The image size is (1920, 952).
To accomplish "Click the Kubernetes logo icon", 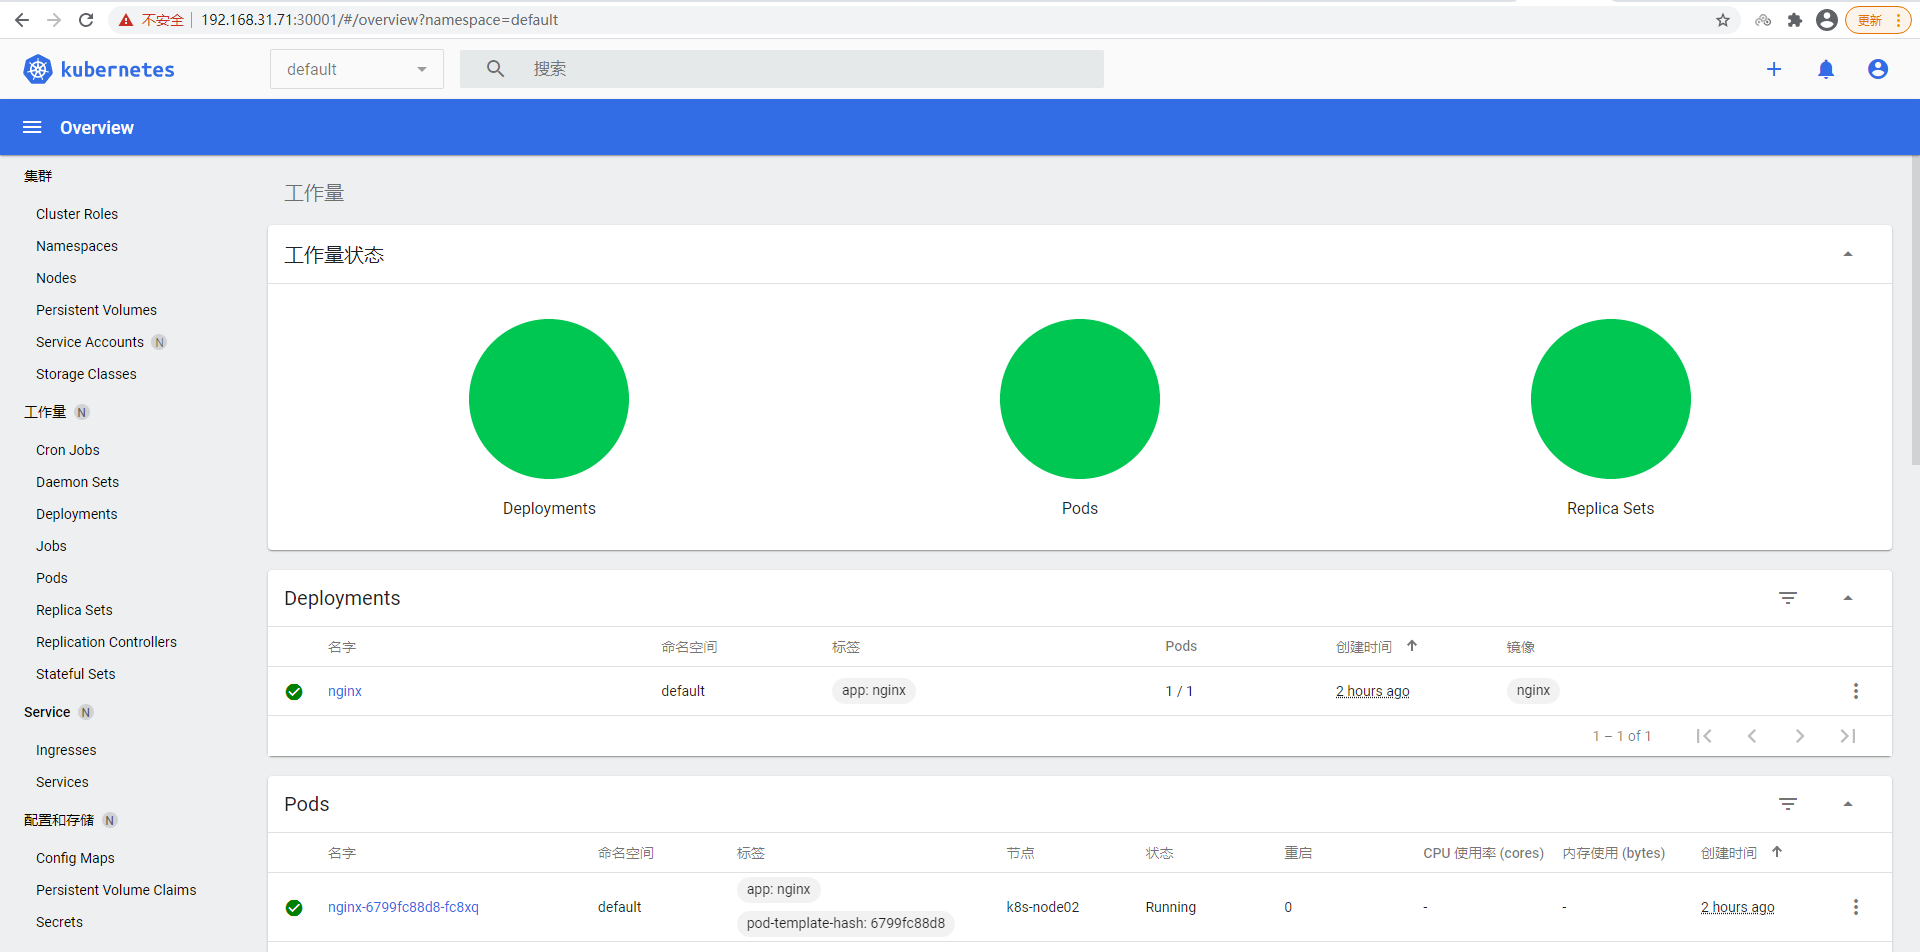I will (38, 69).
